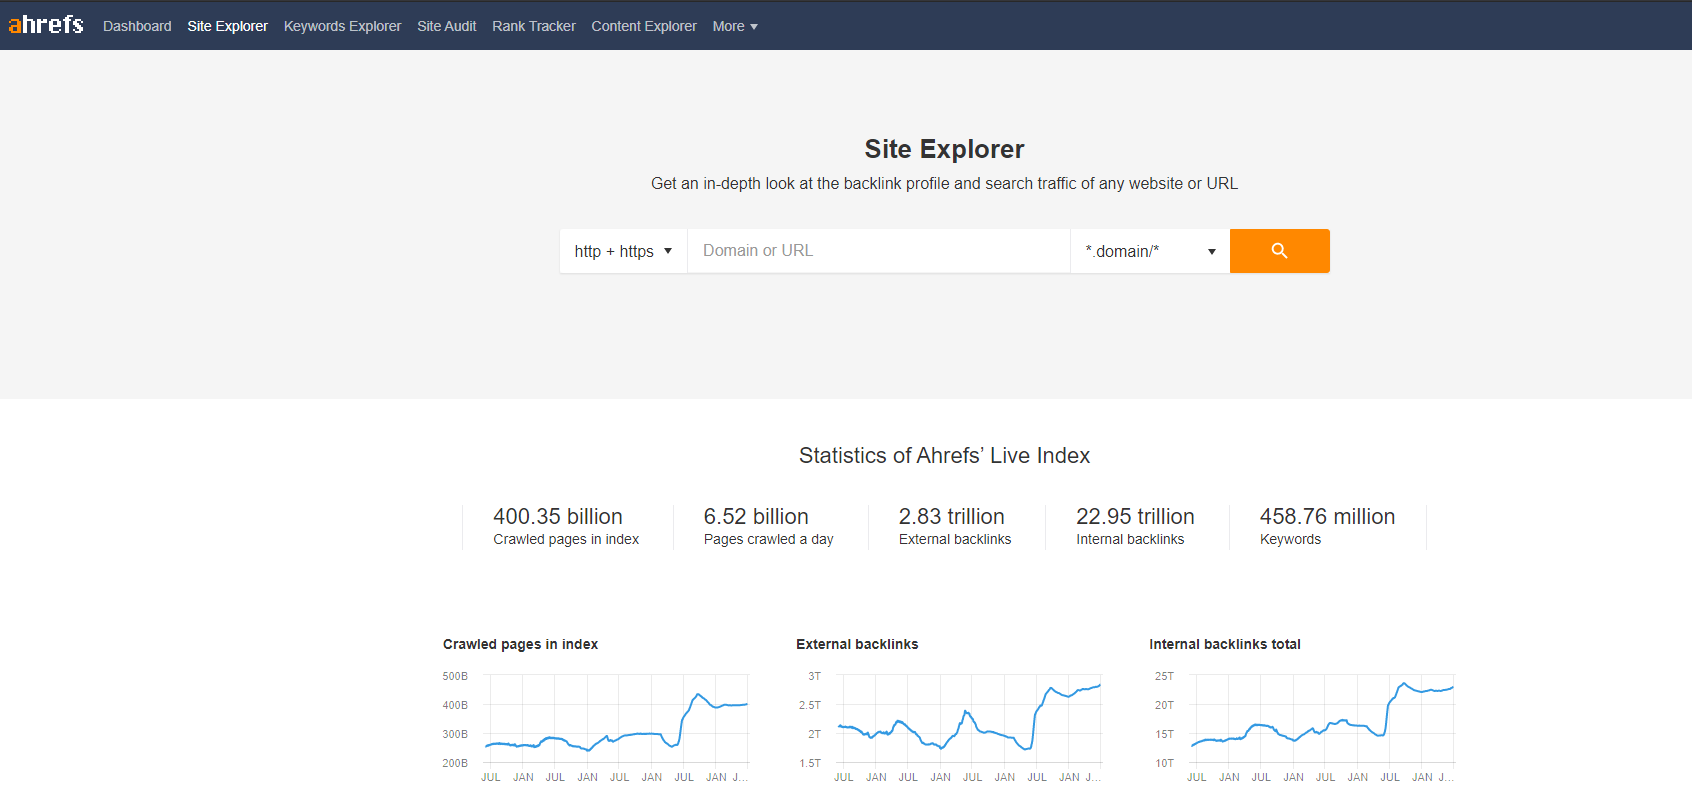This screenshot has width=1692, height=808.
Task: Click the 400.35 billion crawled pages stat
Action: (566, 526)
